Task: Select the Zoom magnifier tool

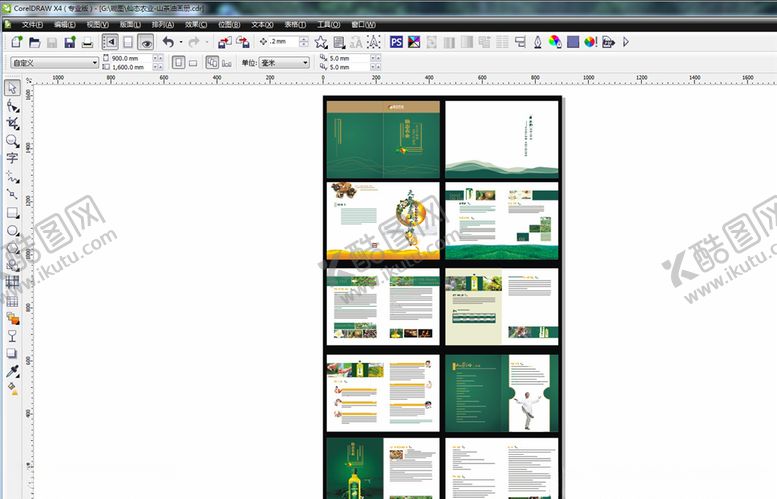Action: 13,141
